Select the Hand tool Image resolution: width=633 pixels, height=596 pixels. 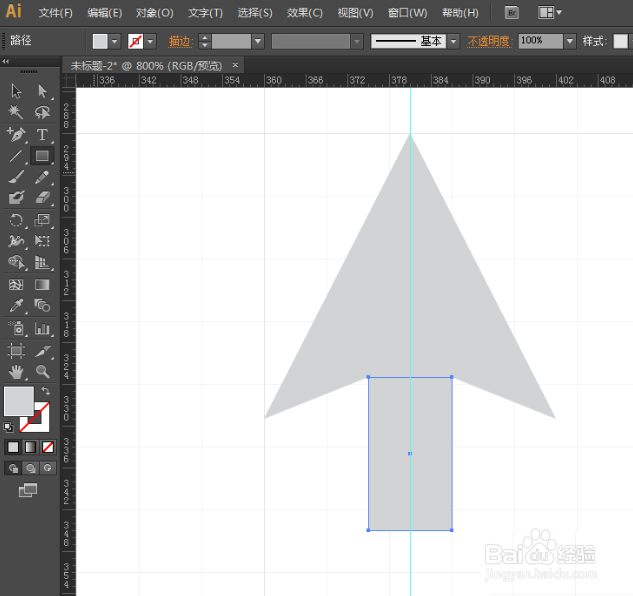[16, 371]
